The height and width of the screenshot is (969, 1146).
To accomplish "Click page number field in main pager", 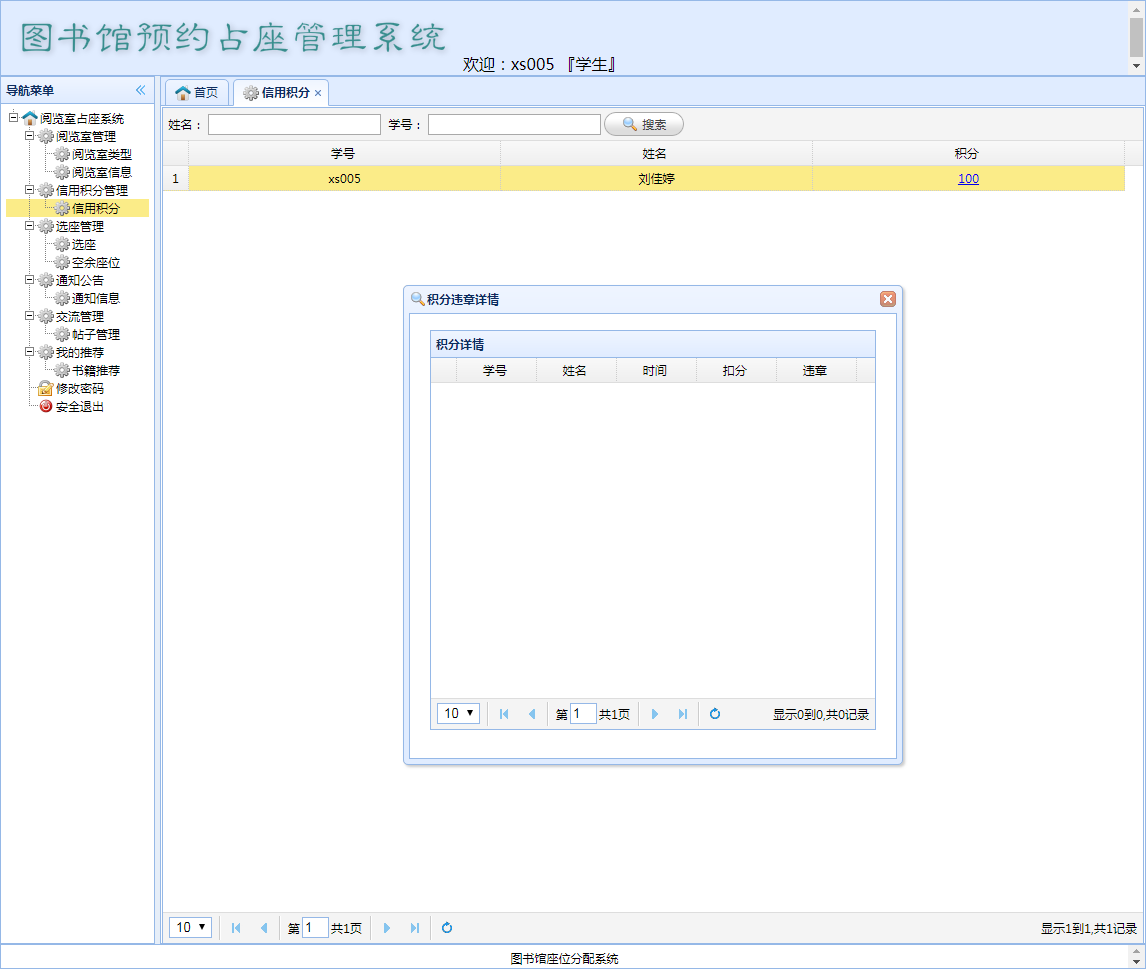I will (315, 927).
